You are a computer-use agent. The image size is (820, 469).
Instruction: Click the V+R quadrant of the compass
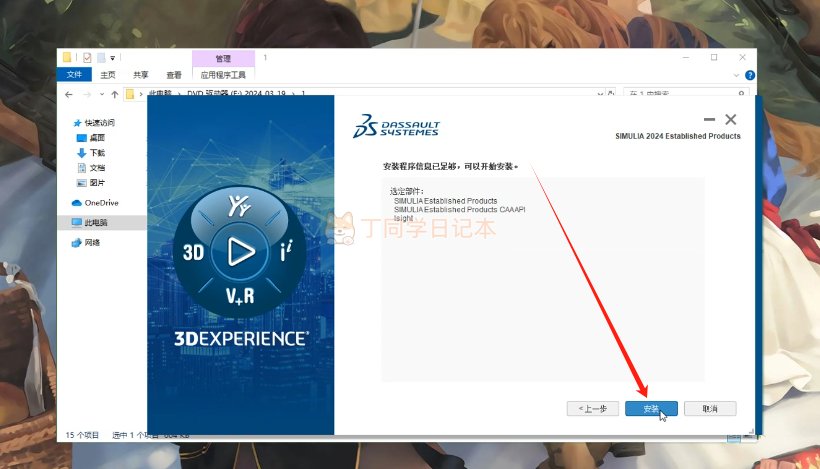[240, 296]
